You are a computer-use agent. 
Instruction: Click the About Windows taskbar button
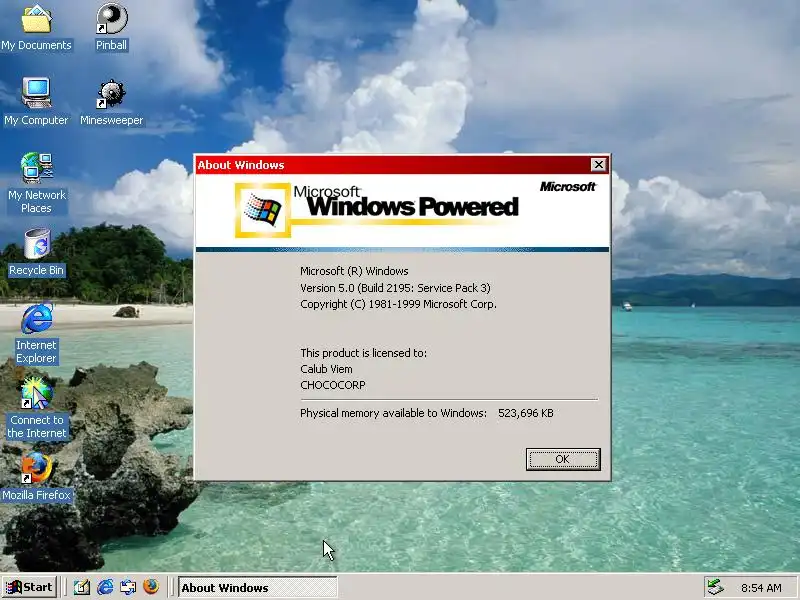(x=257, y=588)
